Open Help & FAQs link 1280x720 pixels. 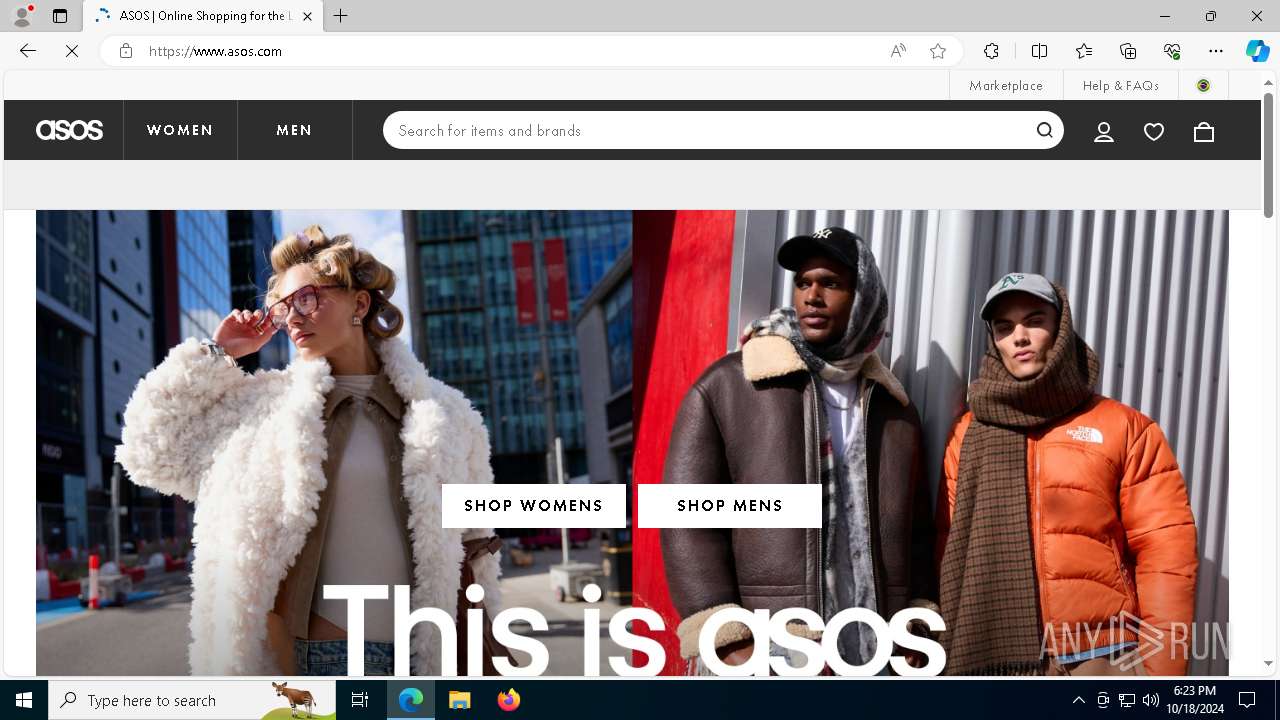point(1121,85)
